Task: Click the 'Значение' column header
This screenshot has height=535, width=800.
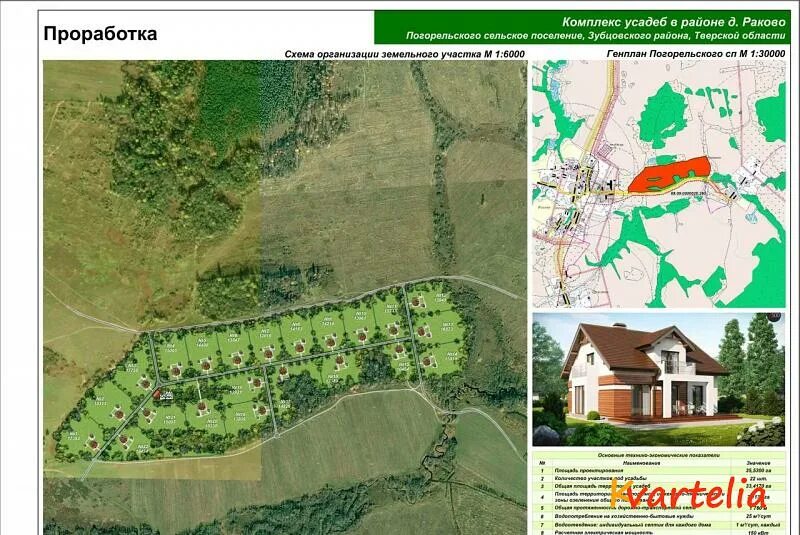Action: [x=758, y=463]
